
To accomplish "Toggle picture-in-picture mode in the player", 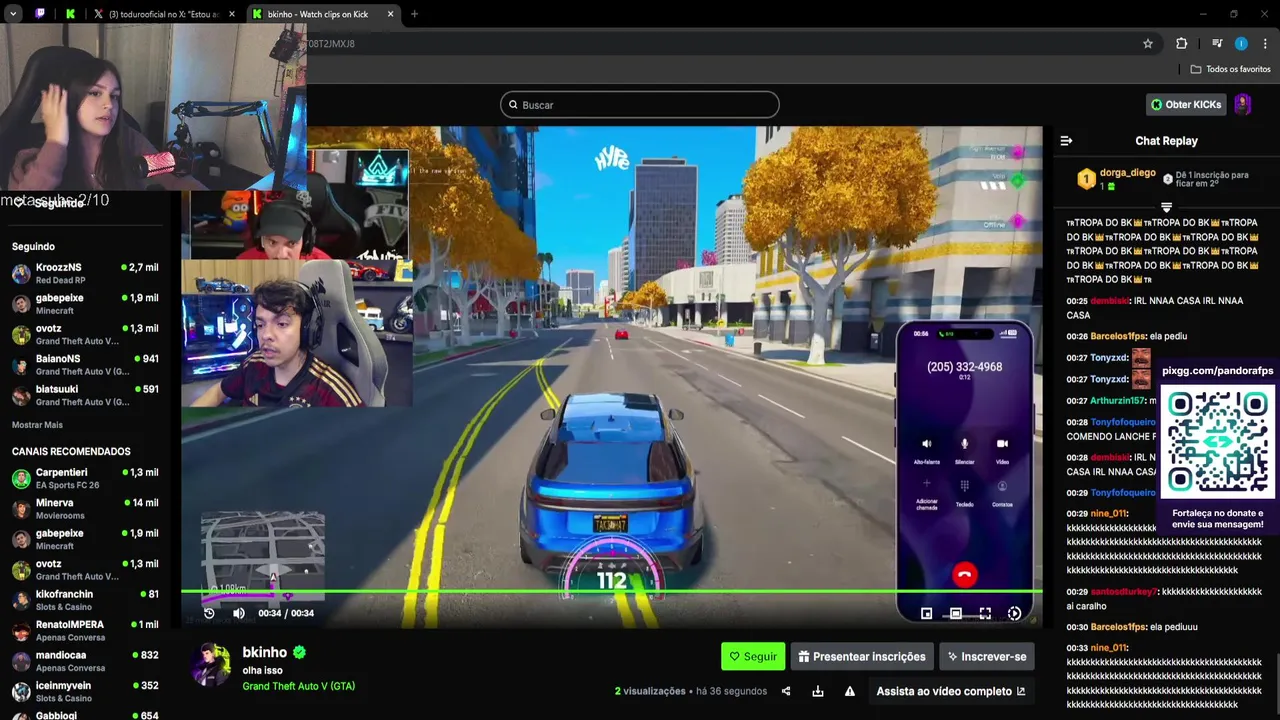I will pos(926,613).
